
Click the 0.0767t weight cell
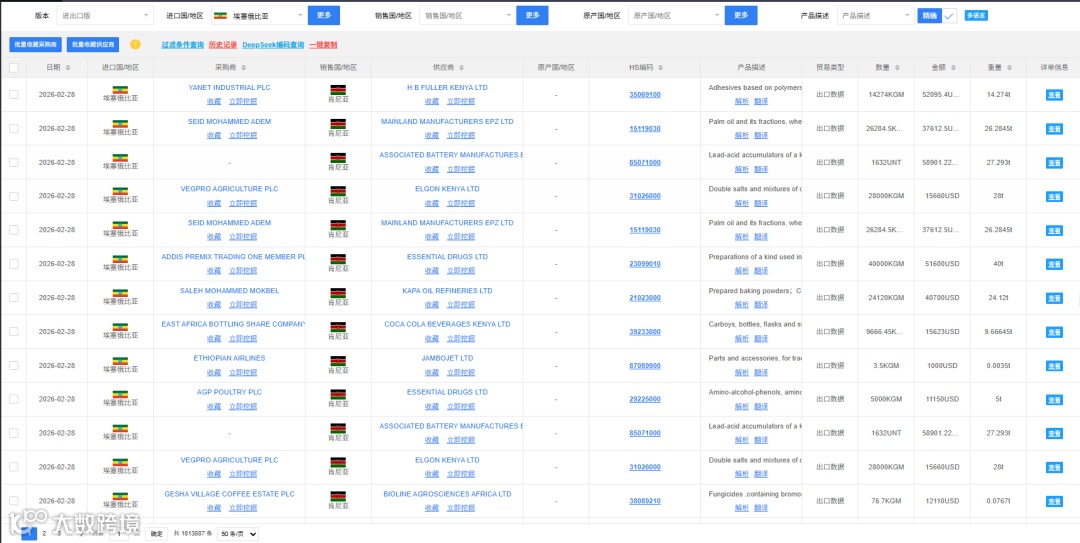998,501
